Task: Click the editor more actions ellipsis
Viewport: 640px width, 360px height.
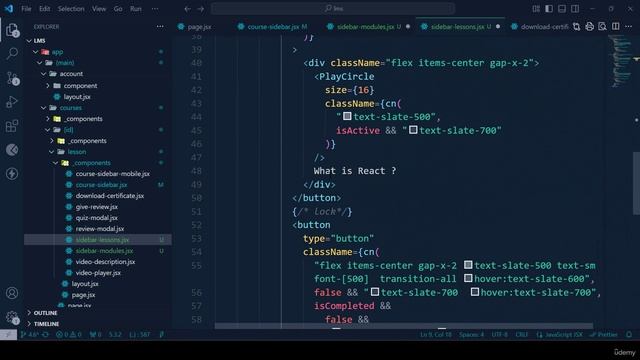Action: 629,27
